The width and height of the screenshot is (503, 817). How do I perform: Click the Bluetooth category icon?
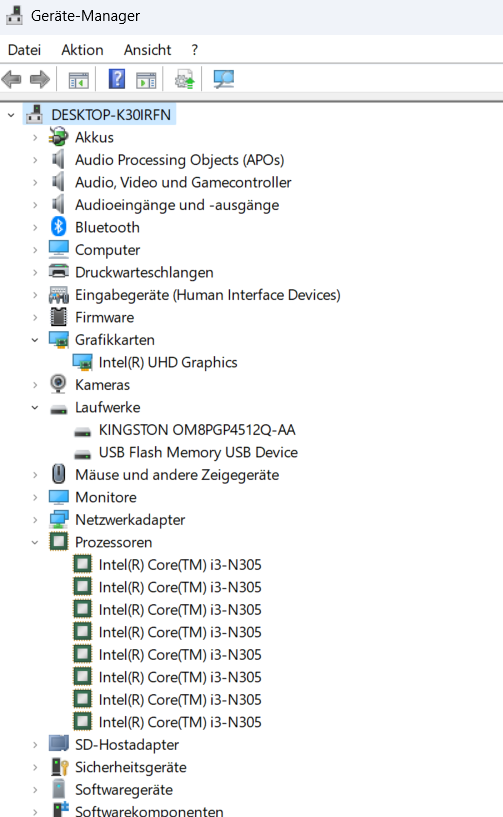tap(58, 227)
